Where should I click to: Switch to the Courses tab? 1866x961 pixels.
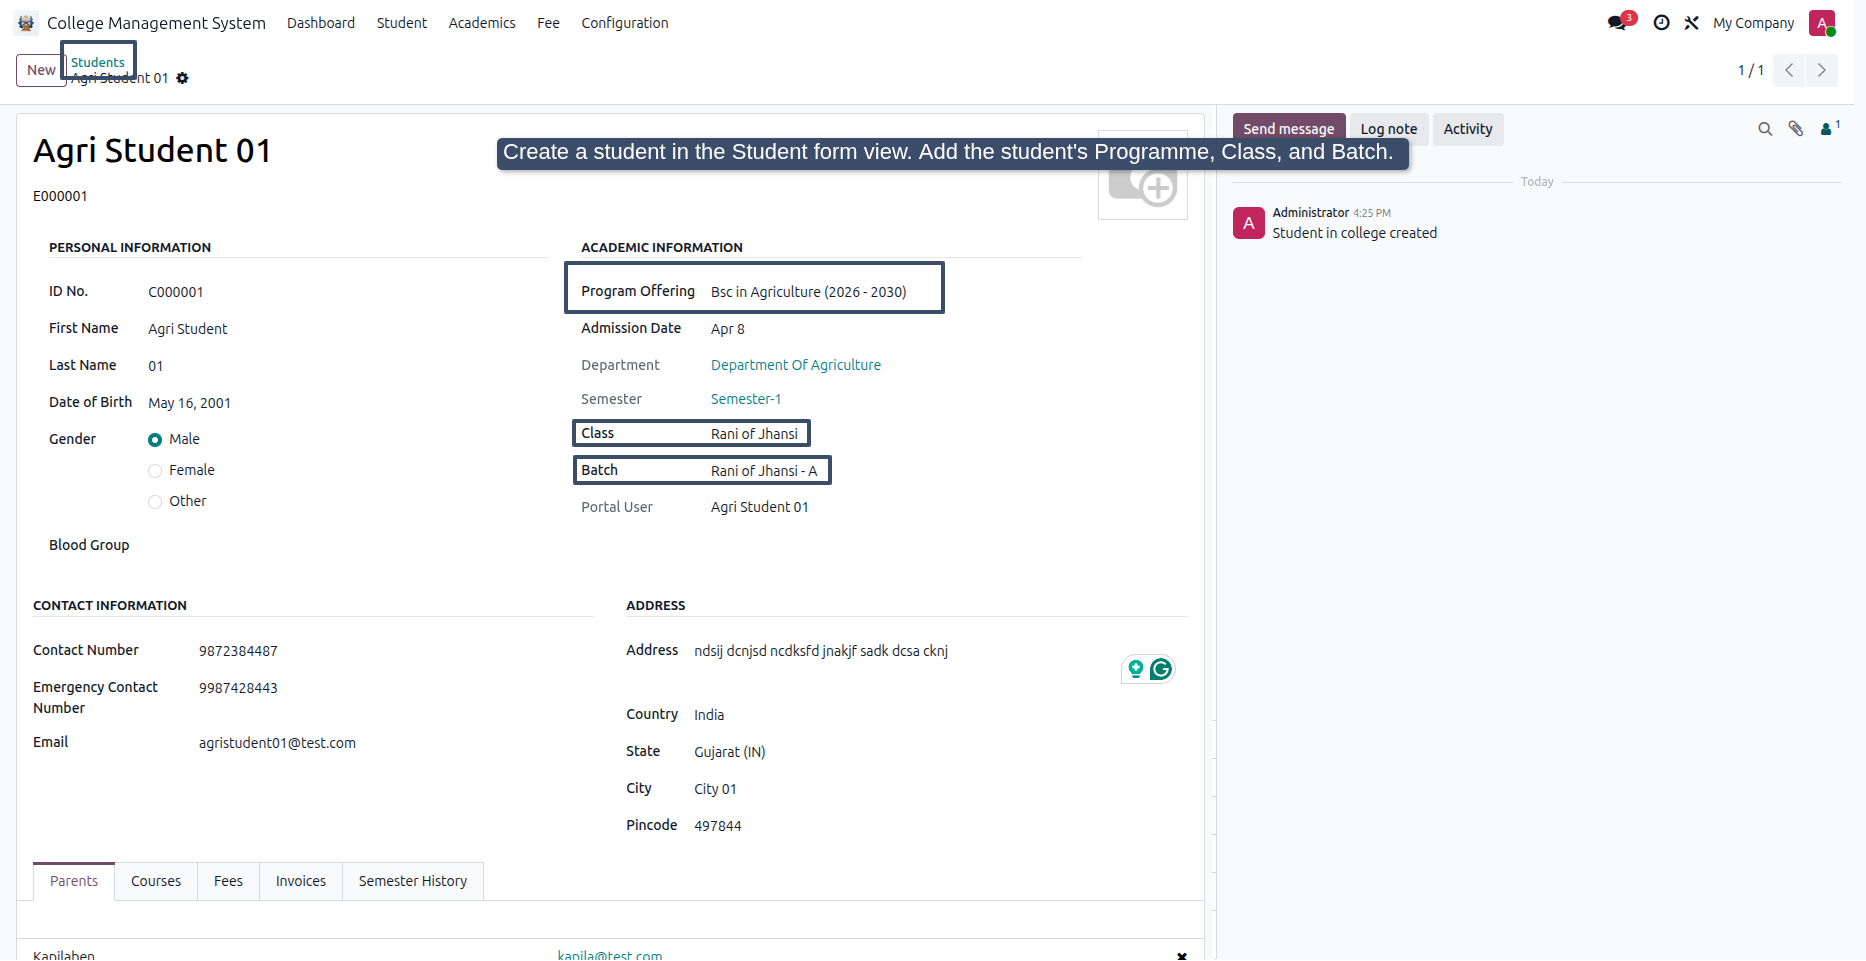pyautogui.click(x=156, y=881)
